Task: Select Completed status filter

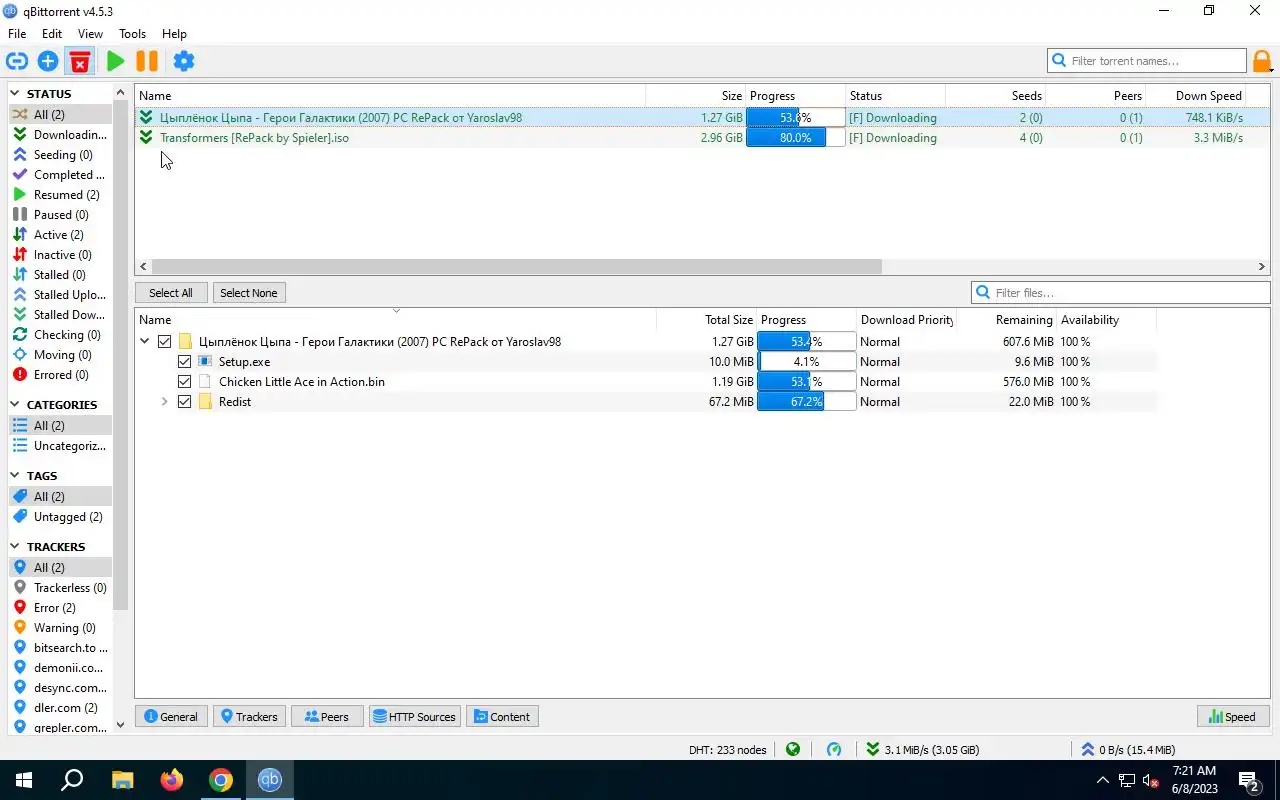Action: pyautogui.click(x=59, y=175)
